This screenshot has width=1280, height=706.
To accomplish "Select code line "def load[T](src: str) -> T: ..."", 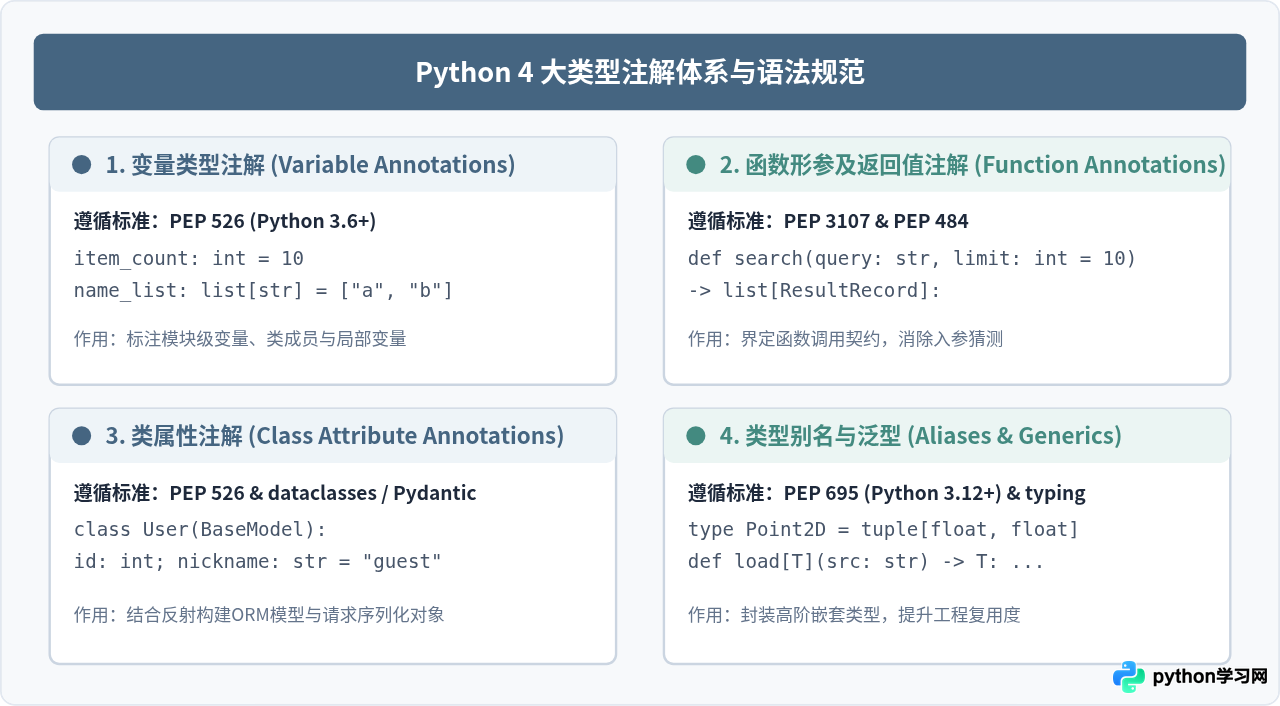I will tap(866, 562).
